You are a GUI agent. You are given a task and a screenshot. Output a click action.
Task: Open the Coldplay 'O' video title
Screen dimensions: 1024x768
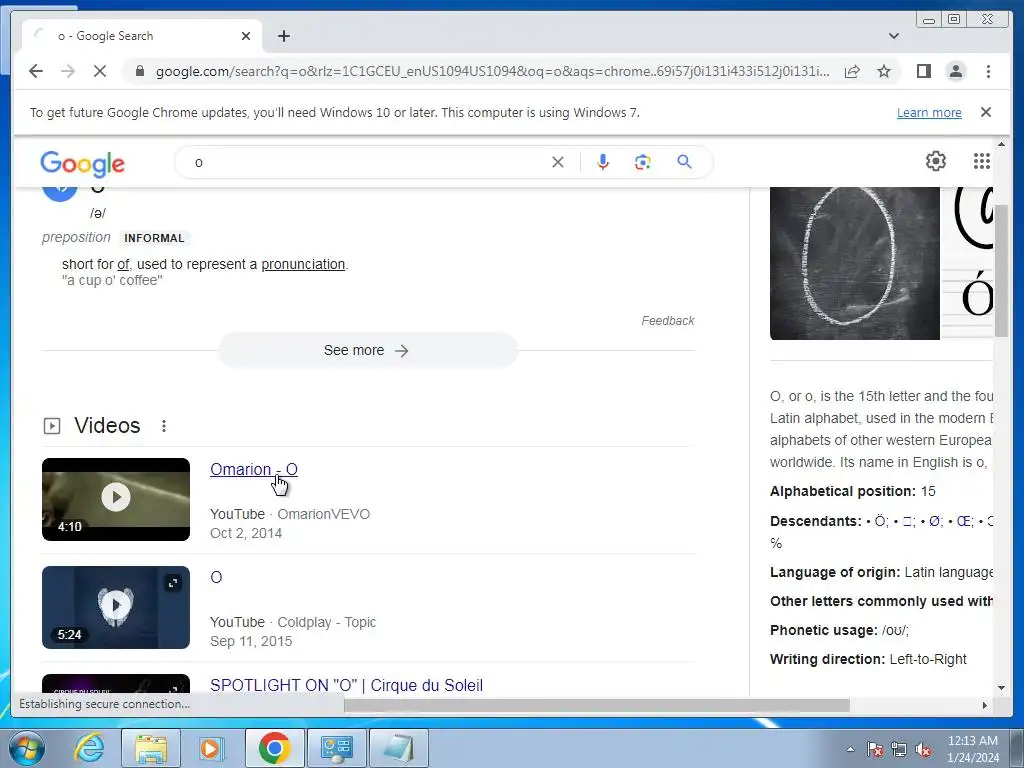216,577
